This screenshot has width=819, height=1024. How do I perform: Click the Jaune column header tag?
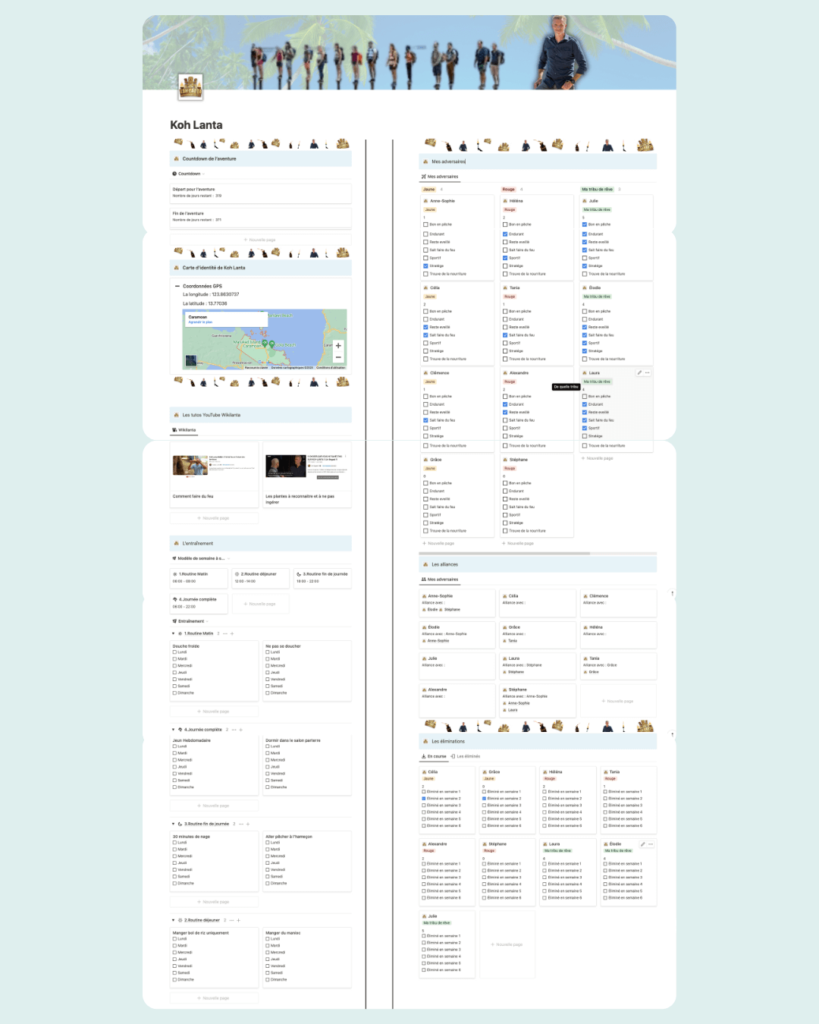point(428,189)
